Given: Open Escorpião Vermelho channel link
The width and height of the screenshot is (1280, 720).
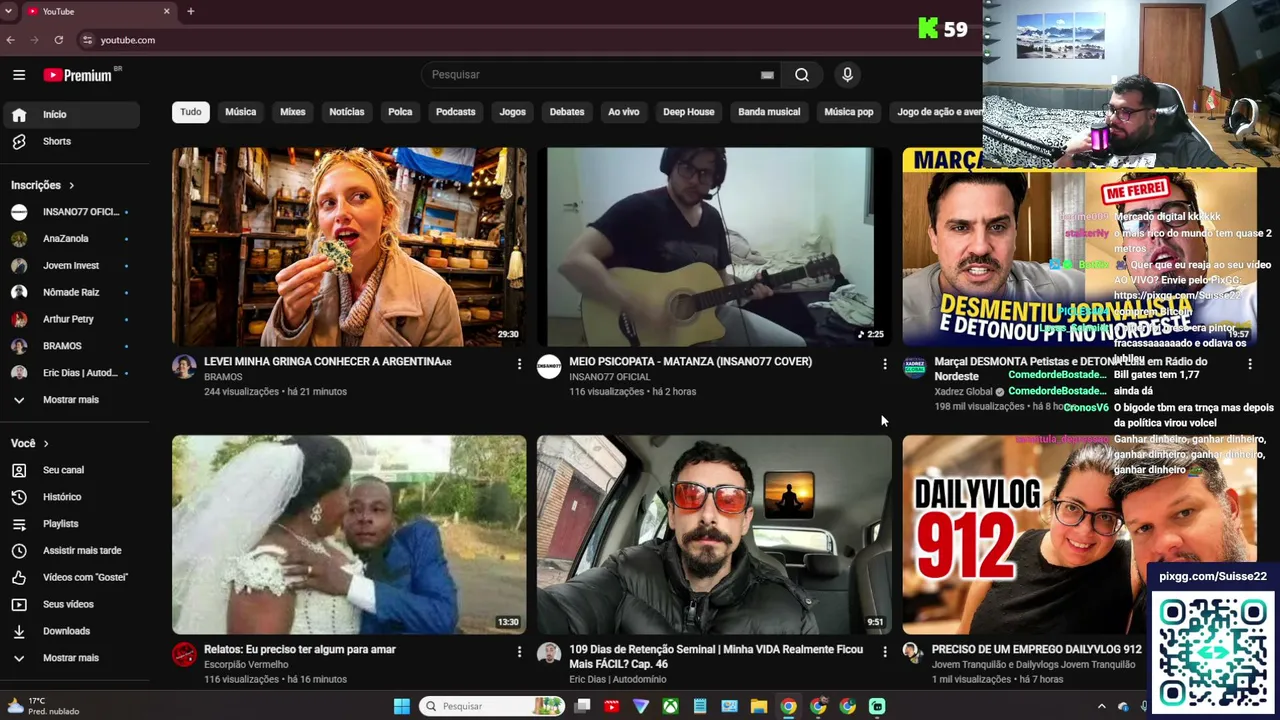Looking at the screenshot, I should (x=246, y=665).
